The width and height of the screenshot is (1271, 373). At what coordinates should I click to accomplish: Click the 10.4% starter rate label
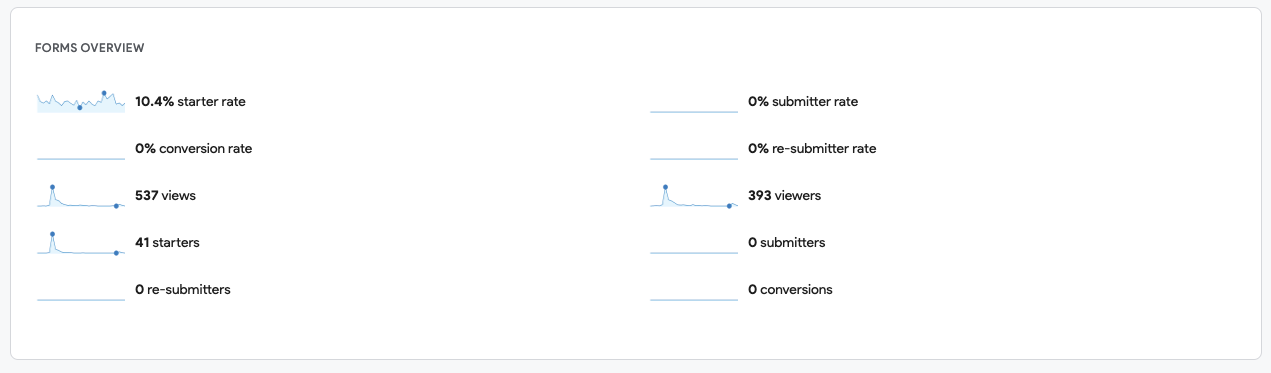pos(190,101)
